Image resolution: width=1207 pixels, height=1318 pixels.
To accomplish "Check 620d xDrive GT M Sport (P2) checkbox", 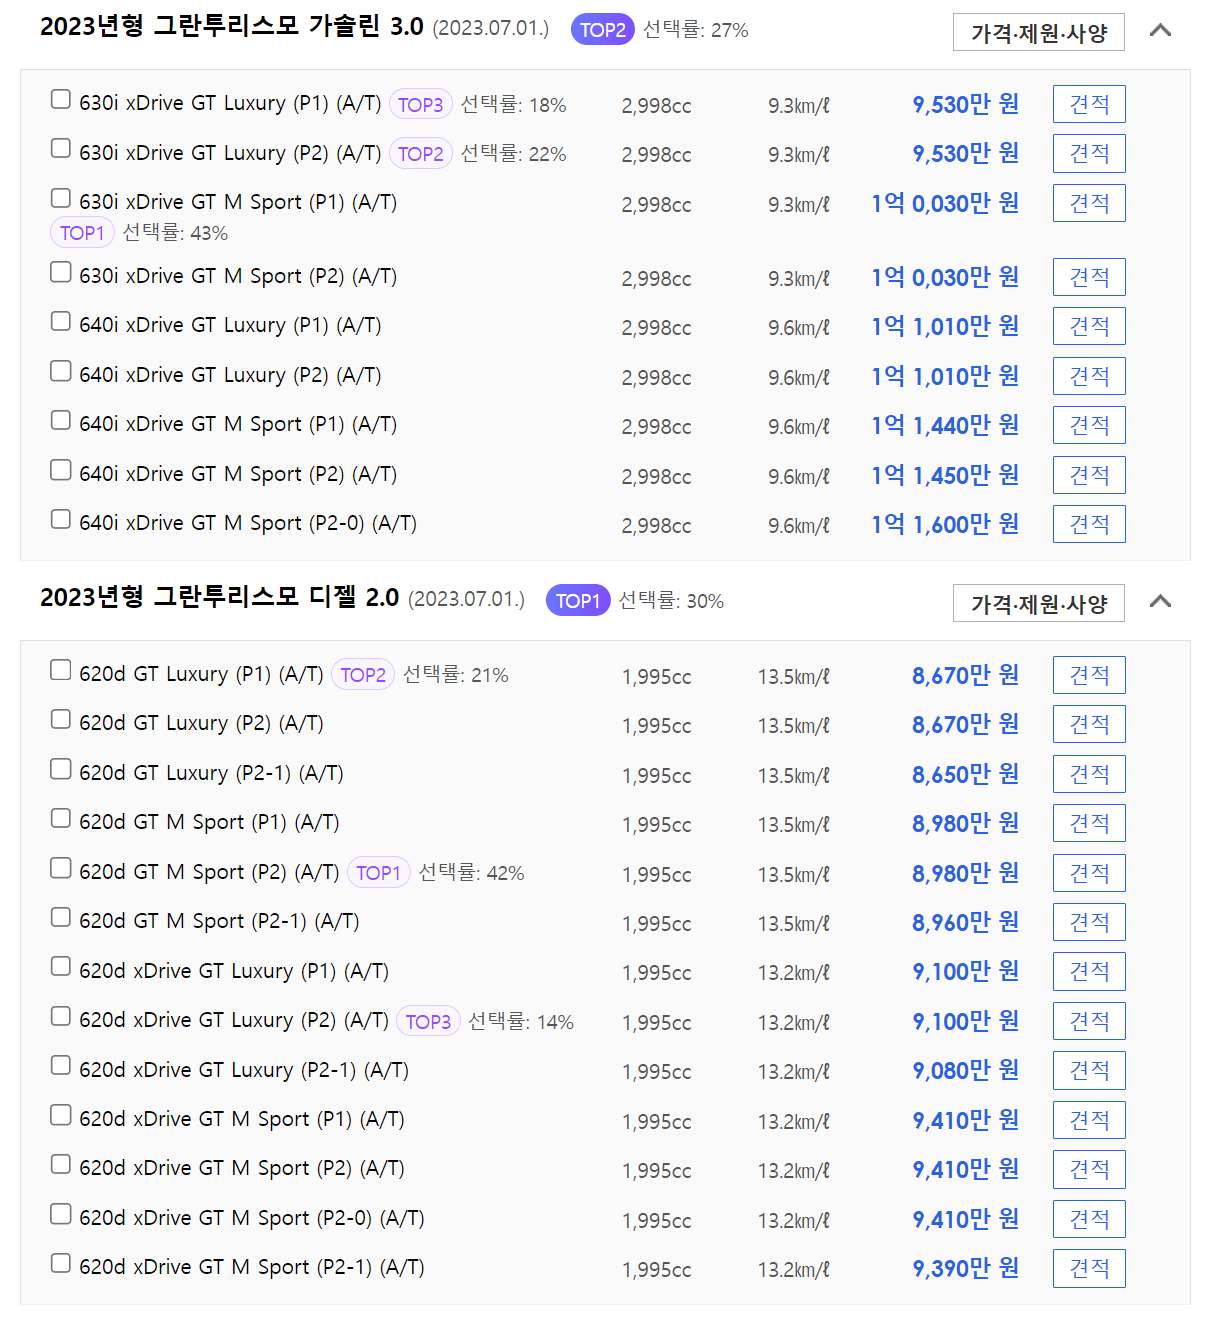I will click(x=61, y=1164).
